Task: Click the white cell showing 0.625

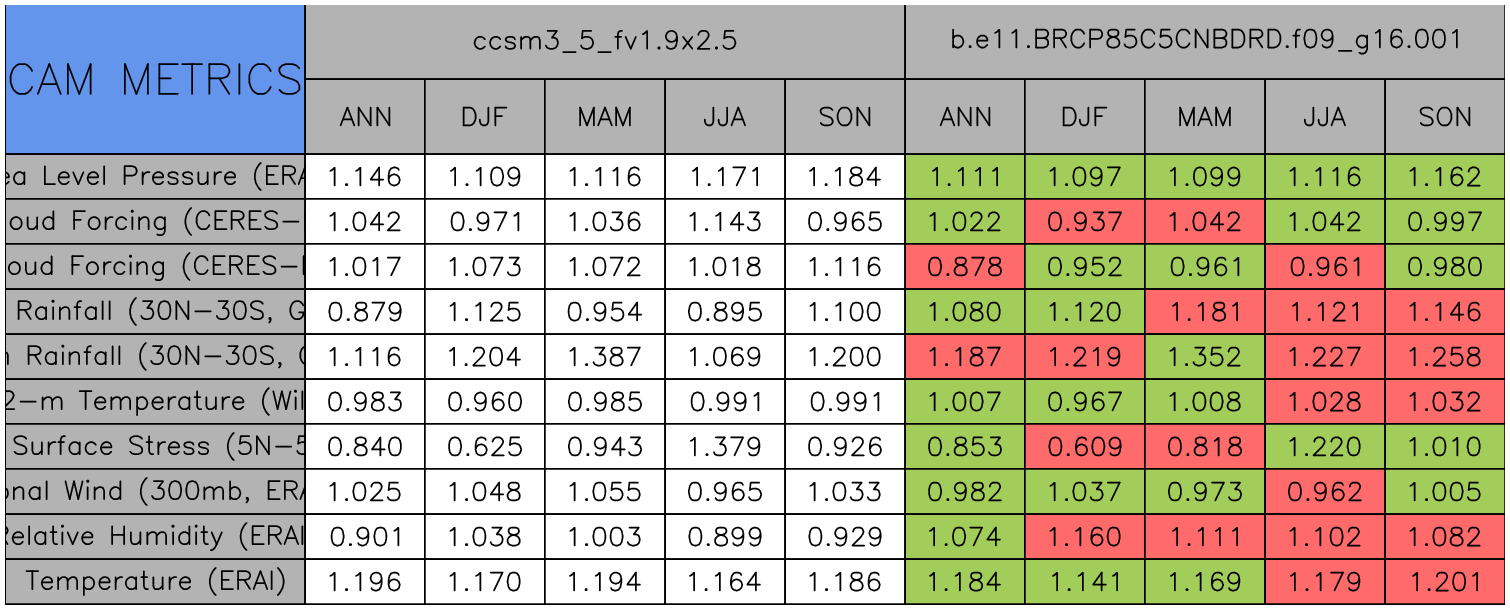Action: [485, 447]
